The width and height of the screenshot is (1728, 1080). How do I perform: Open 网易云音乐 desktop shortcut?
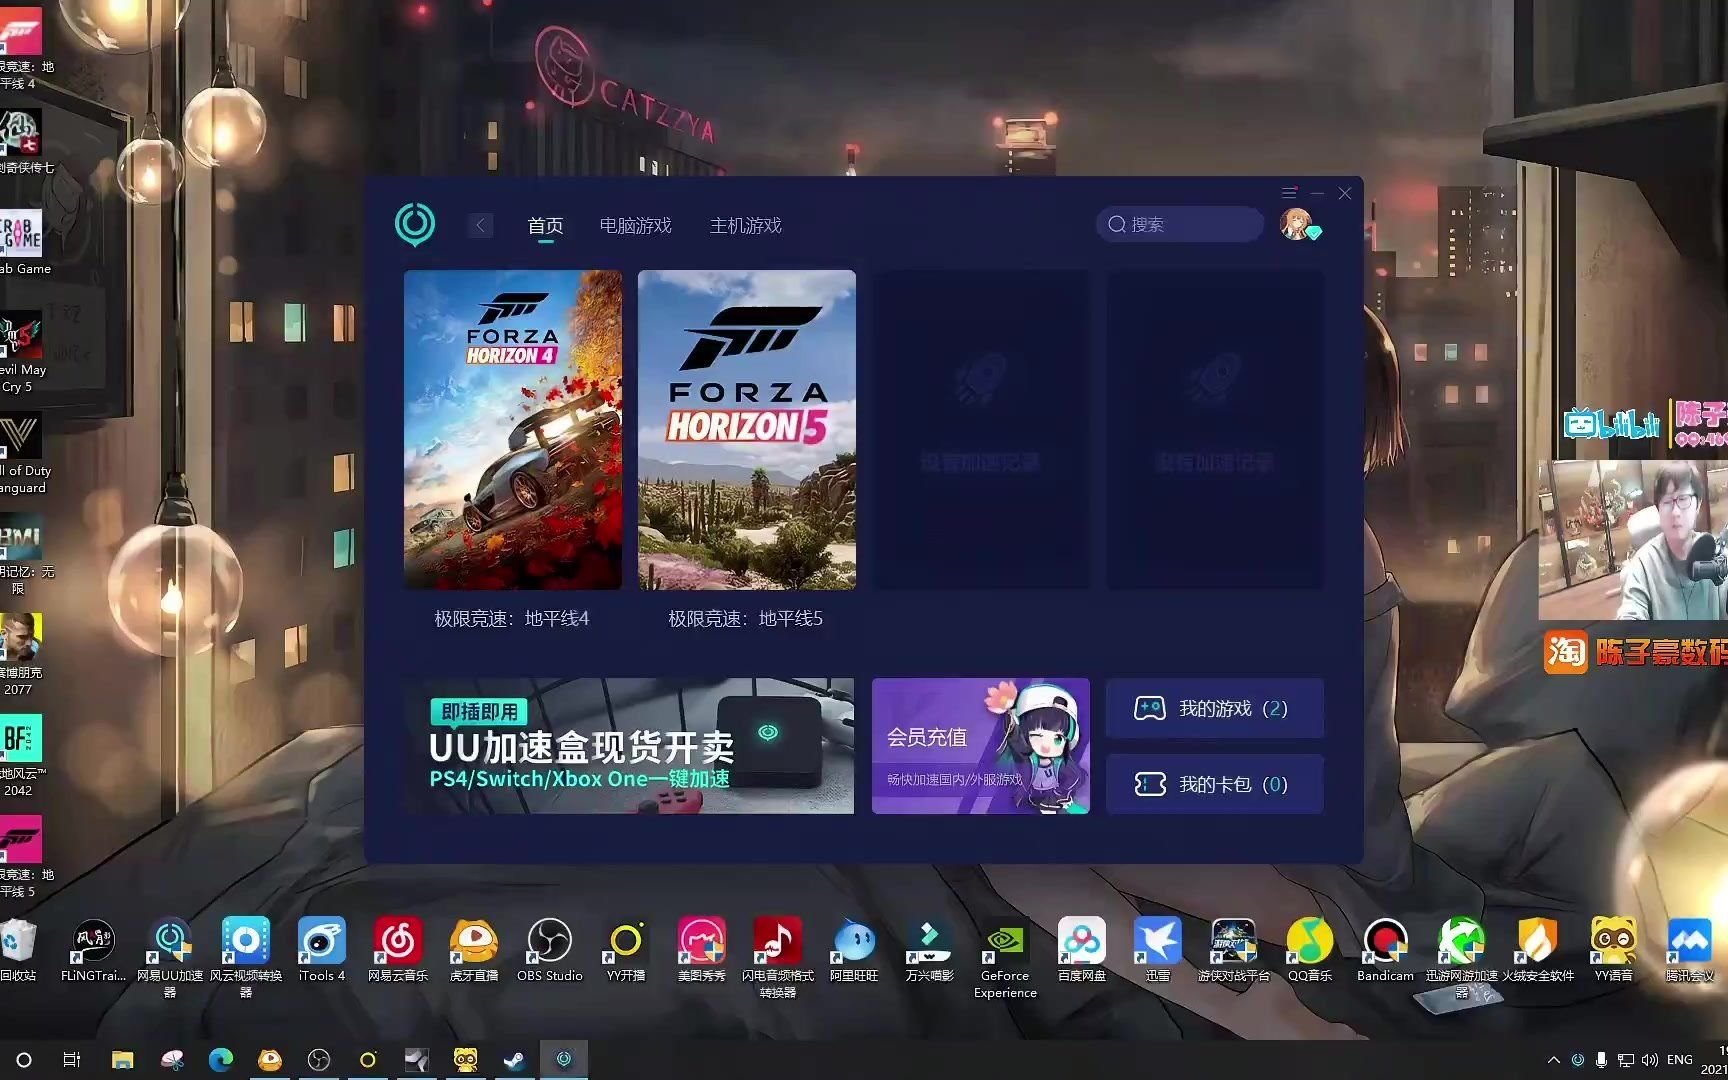(398, 950)
